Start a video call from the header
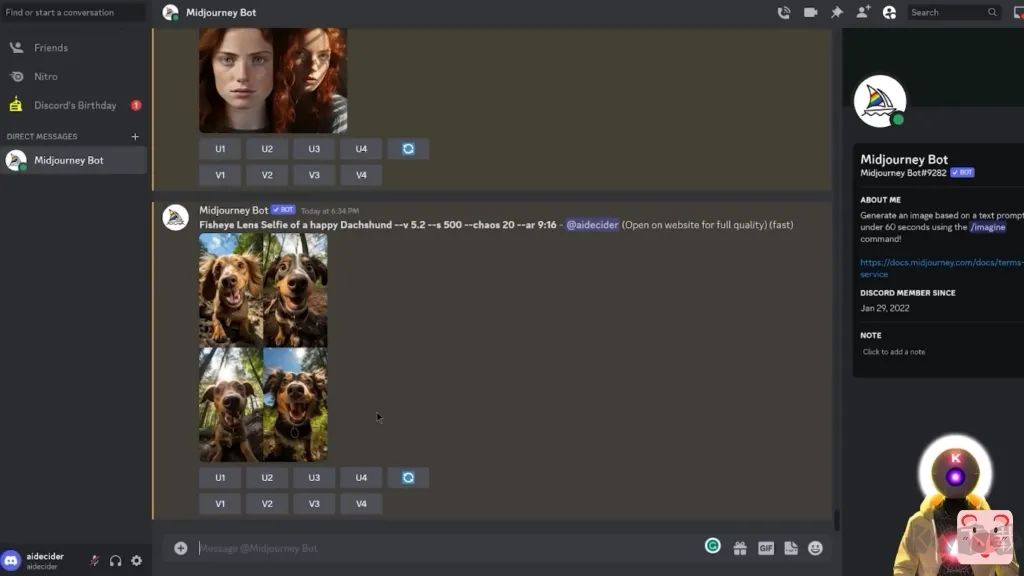Screen dimensions: 1024x576 point(810,13)
